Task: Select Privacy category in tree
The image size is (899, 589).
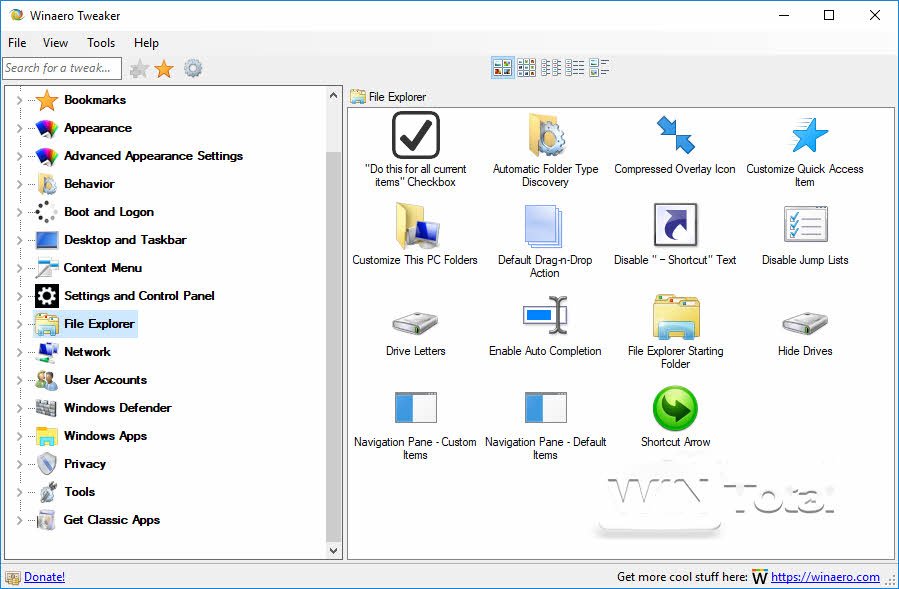Action: tap(85, 464)
